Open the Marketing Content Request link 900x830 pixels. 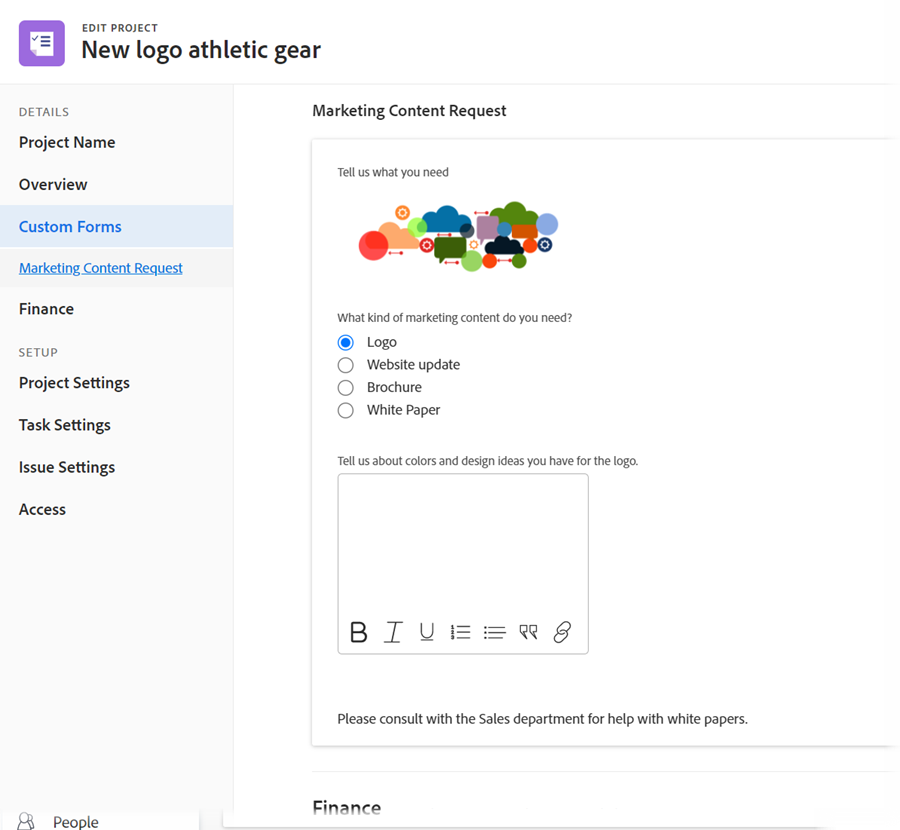click(100, 268)
